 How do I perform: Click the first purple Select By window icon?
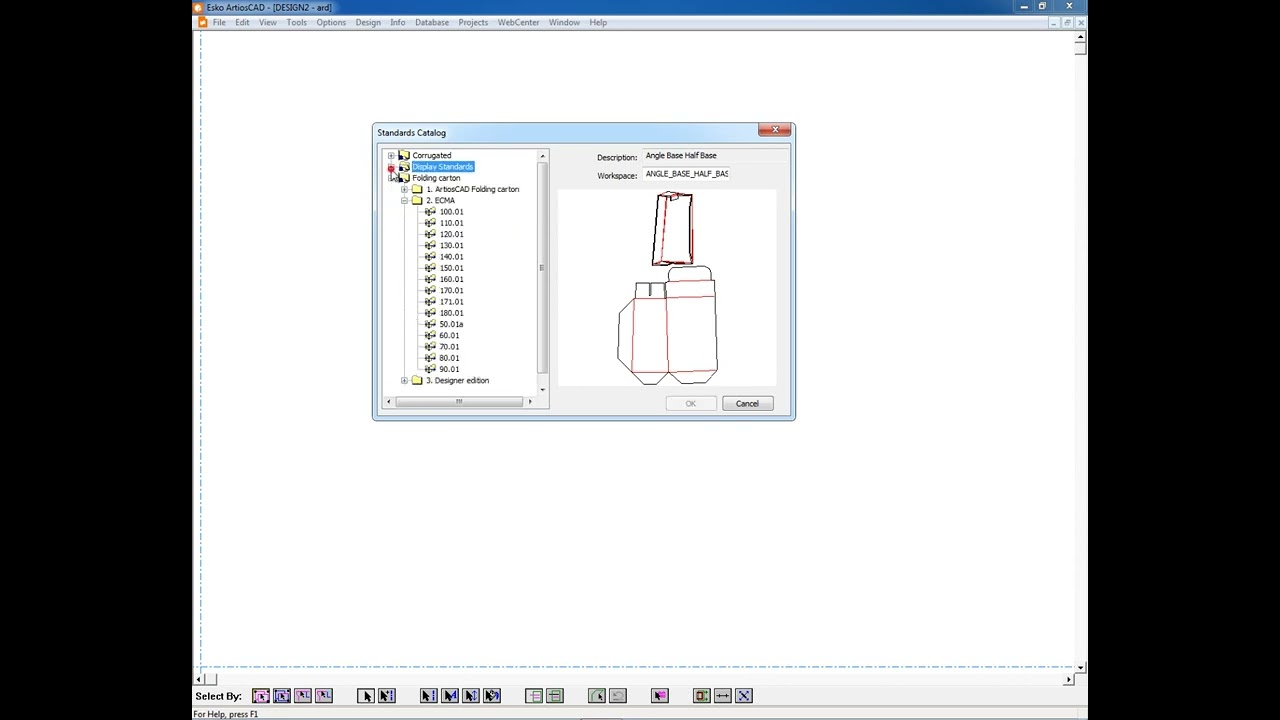click(x=260, y=695)
